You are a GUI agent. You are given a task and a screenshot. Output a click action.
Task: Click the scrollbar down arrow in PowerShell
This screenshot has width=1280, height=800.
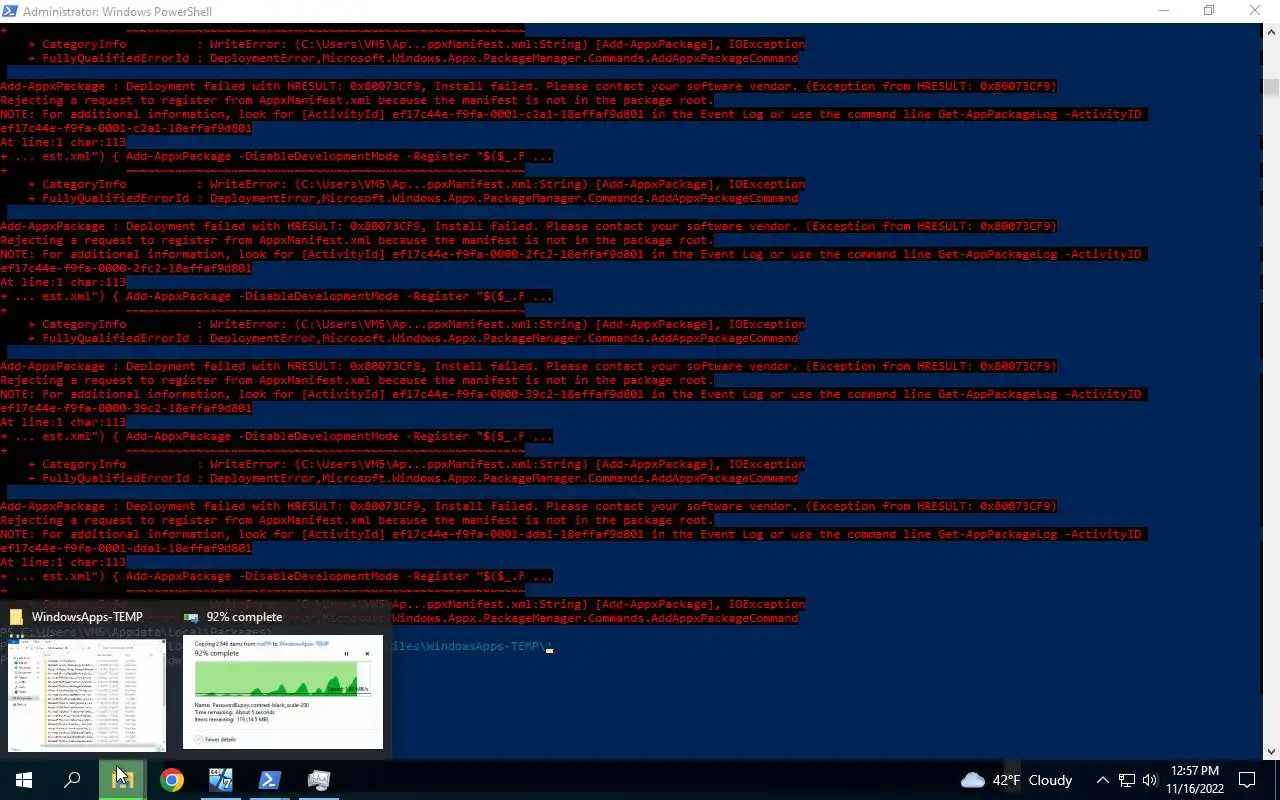pyautogui.click(x=1271, y=751)
